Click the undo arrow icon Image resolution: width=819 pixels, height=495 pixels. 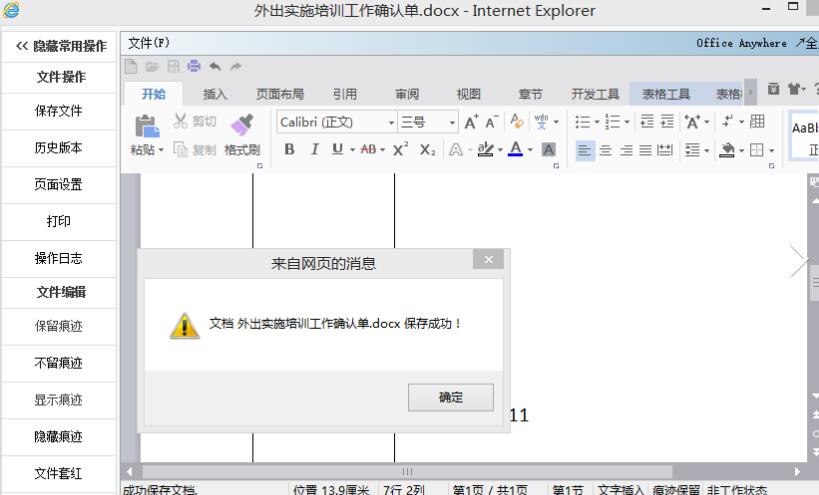pos(215,66)
